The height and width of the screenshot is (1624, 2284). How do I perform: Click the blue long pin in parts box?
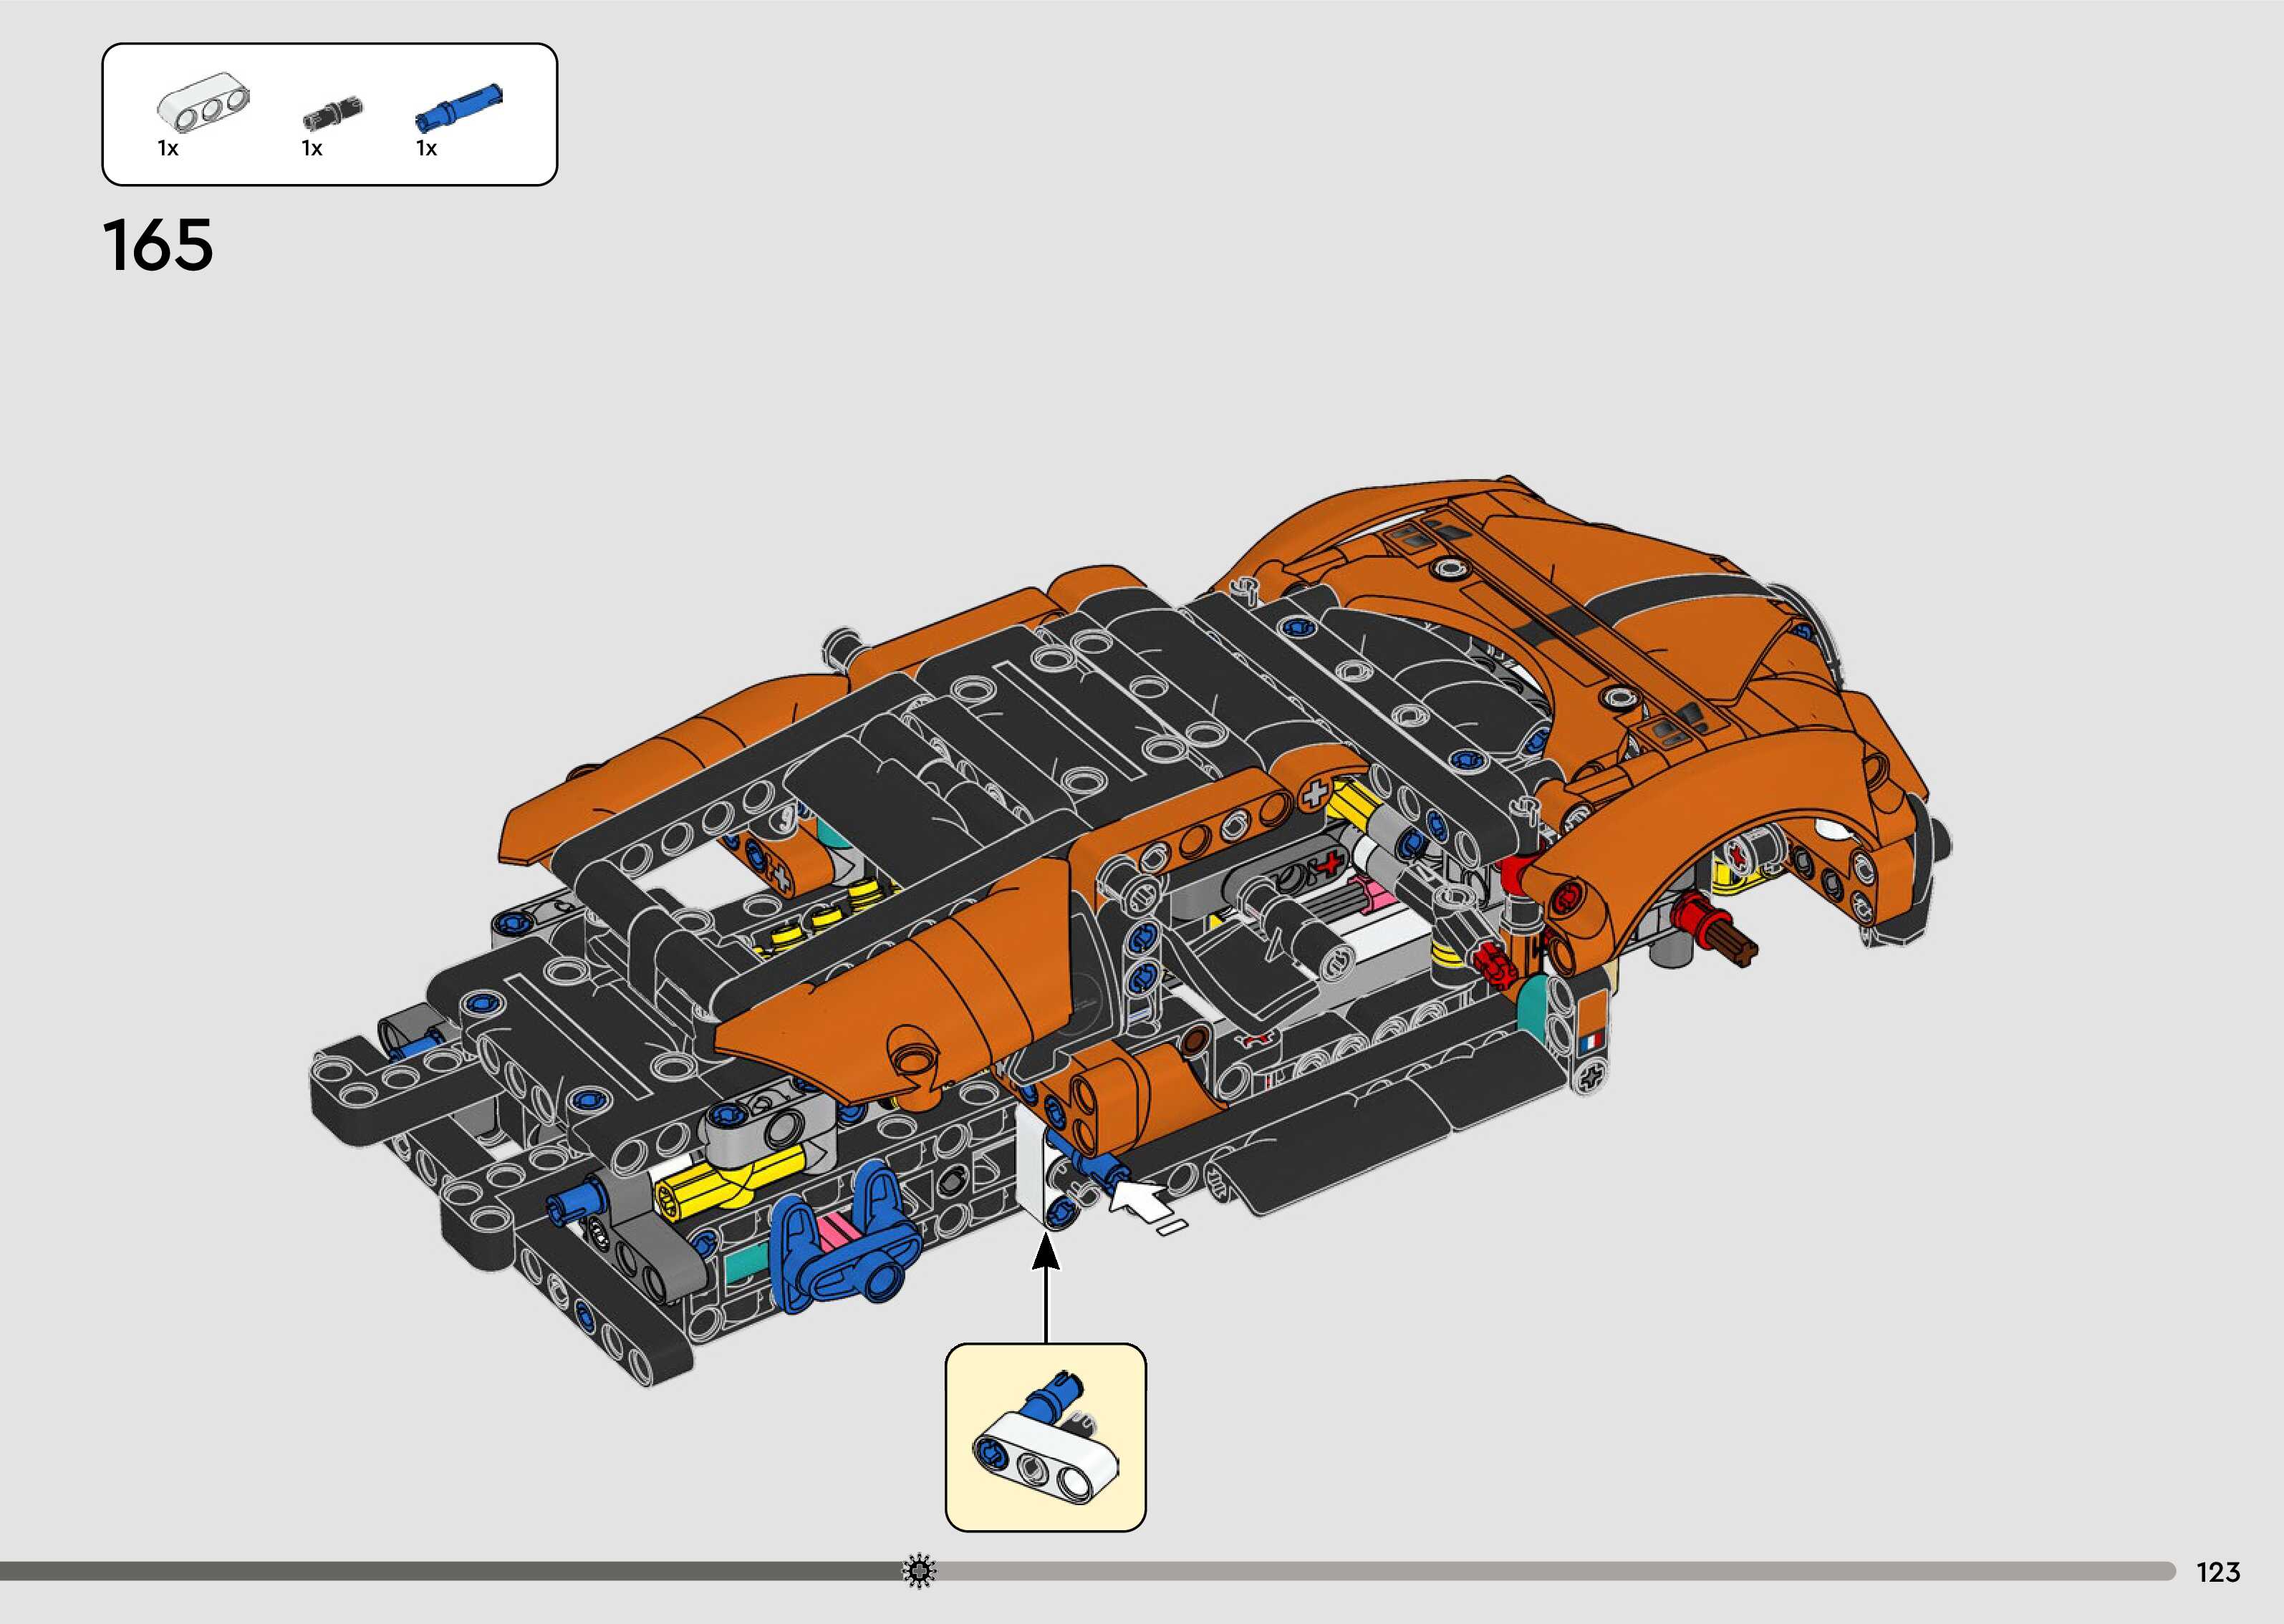[458, 107]
